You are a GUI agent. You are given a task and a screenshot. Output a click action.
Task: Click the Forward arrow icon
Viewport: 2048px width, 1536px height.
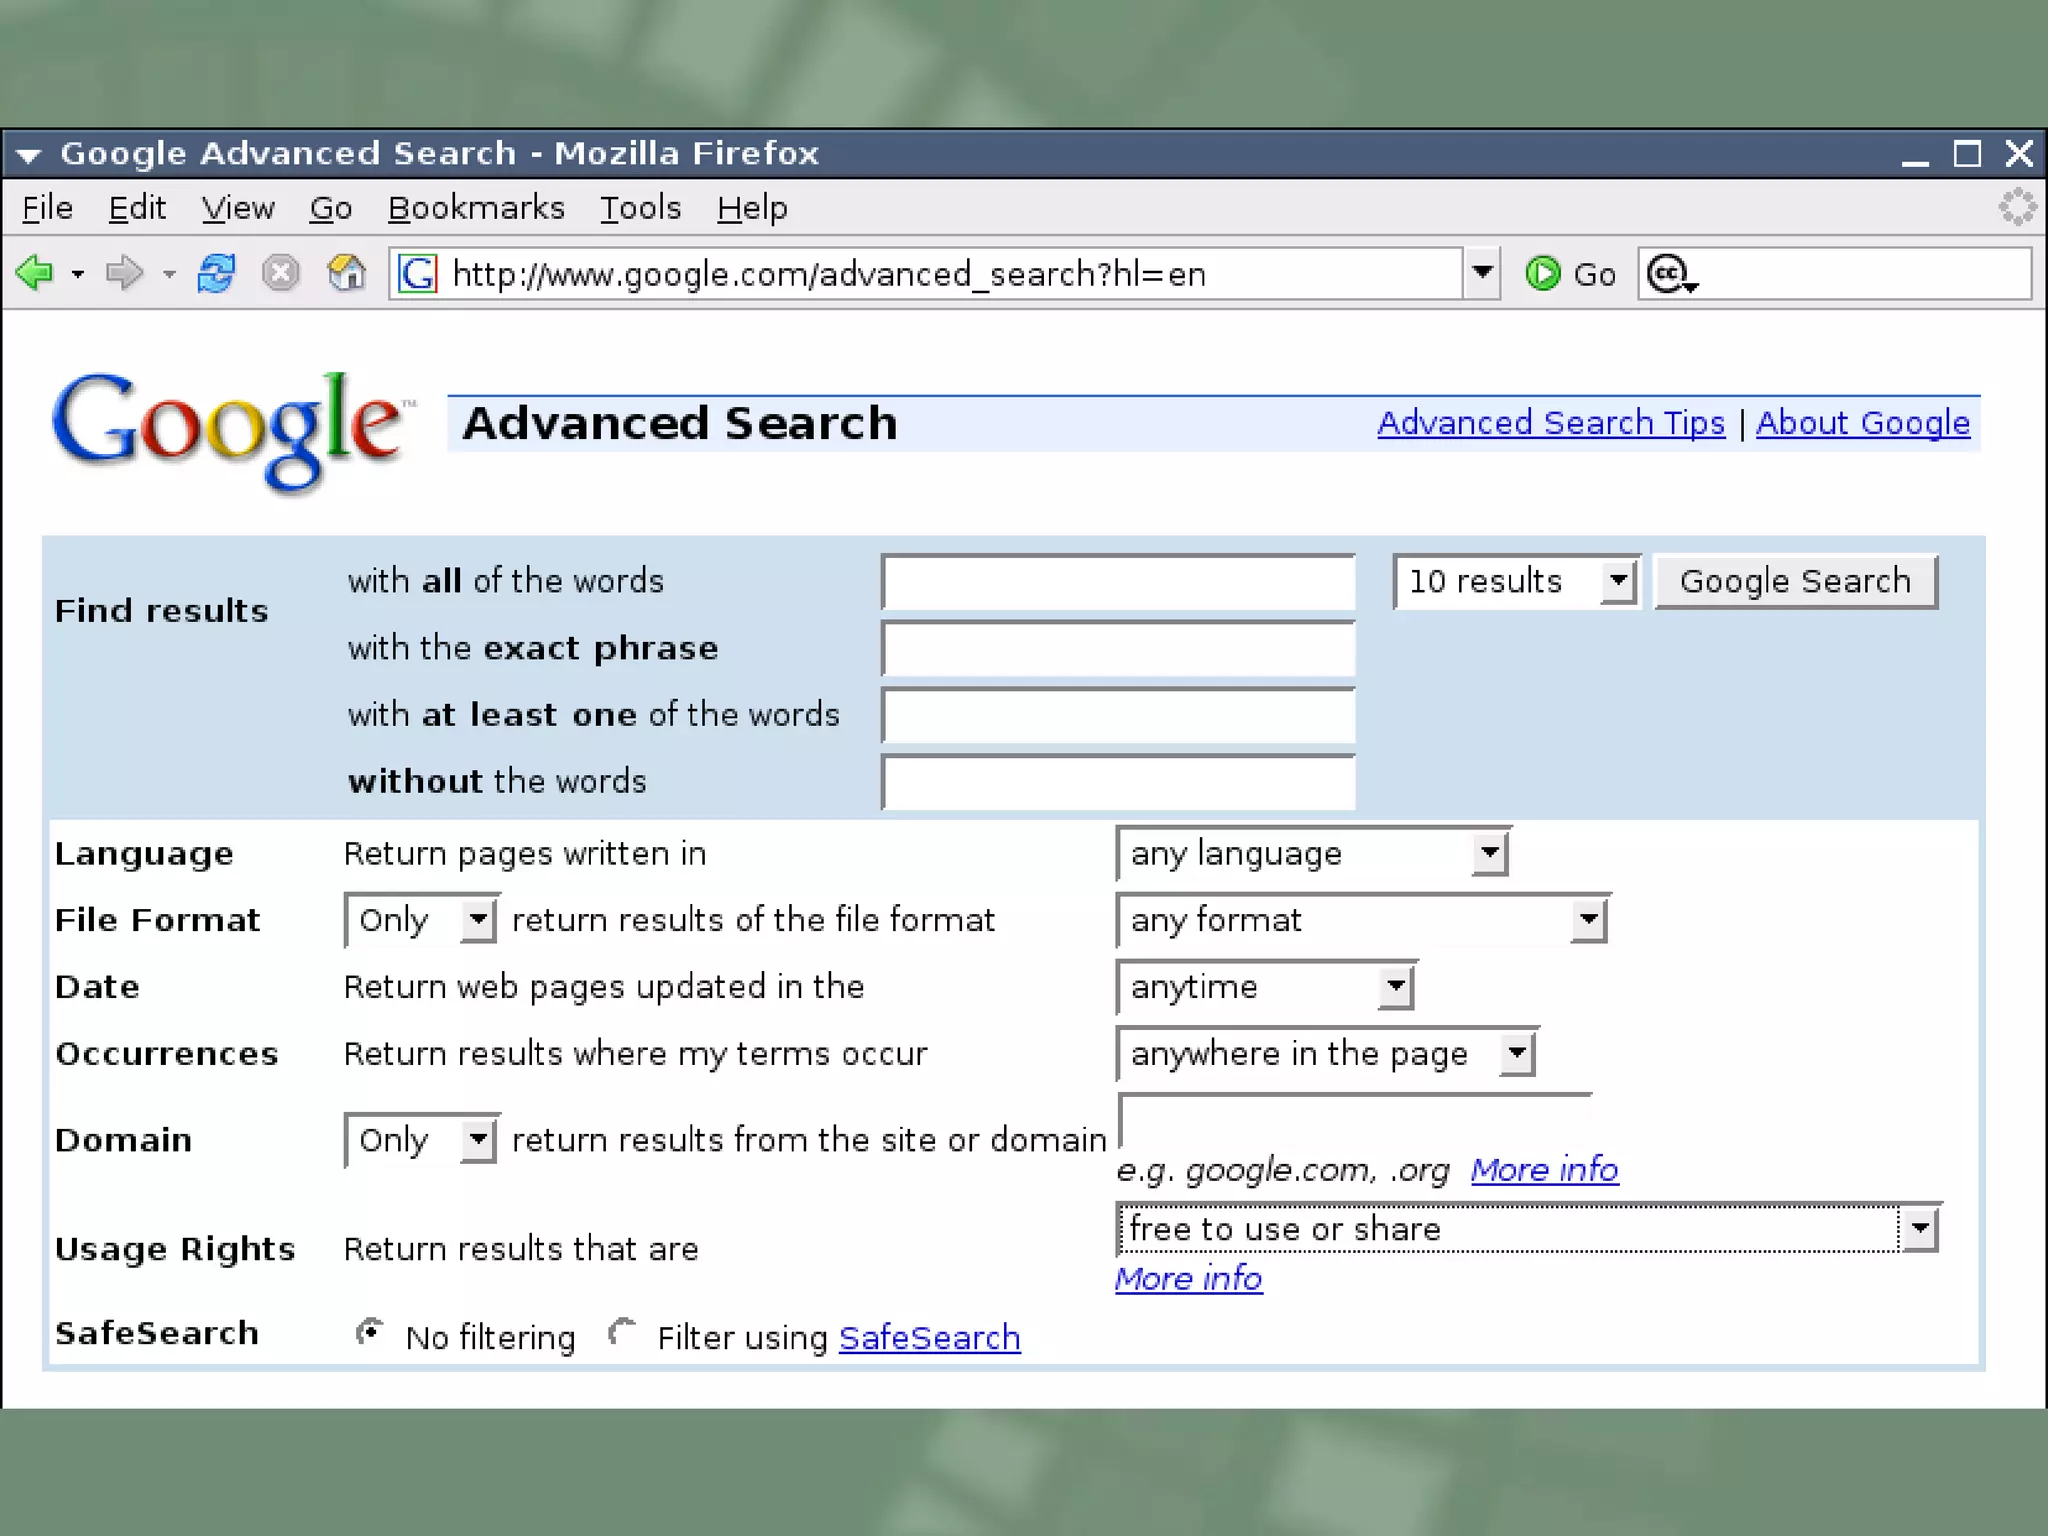pyautogui.click(x=124, y=272)
